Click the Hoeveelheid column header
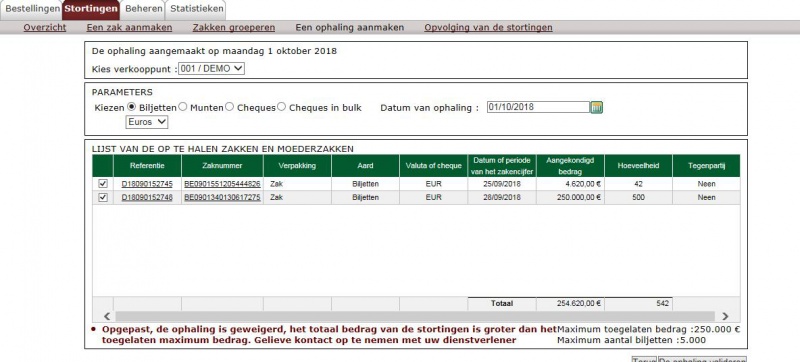800x362 pixels. [638, 166]
